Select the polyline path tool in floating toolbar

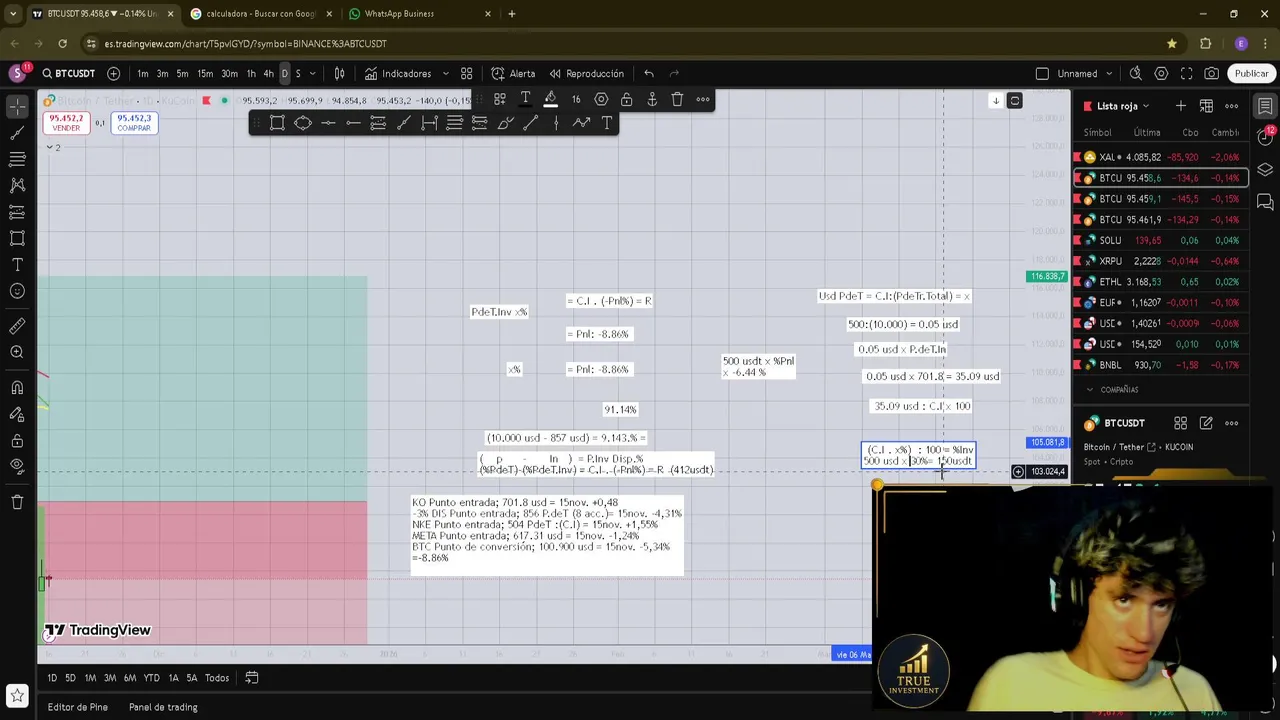[x=581, y=123]
